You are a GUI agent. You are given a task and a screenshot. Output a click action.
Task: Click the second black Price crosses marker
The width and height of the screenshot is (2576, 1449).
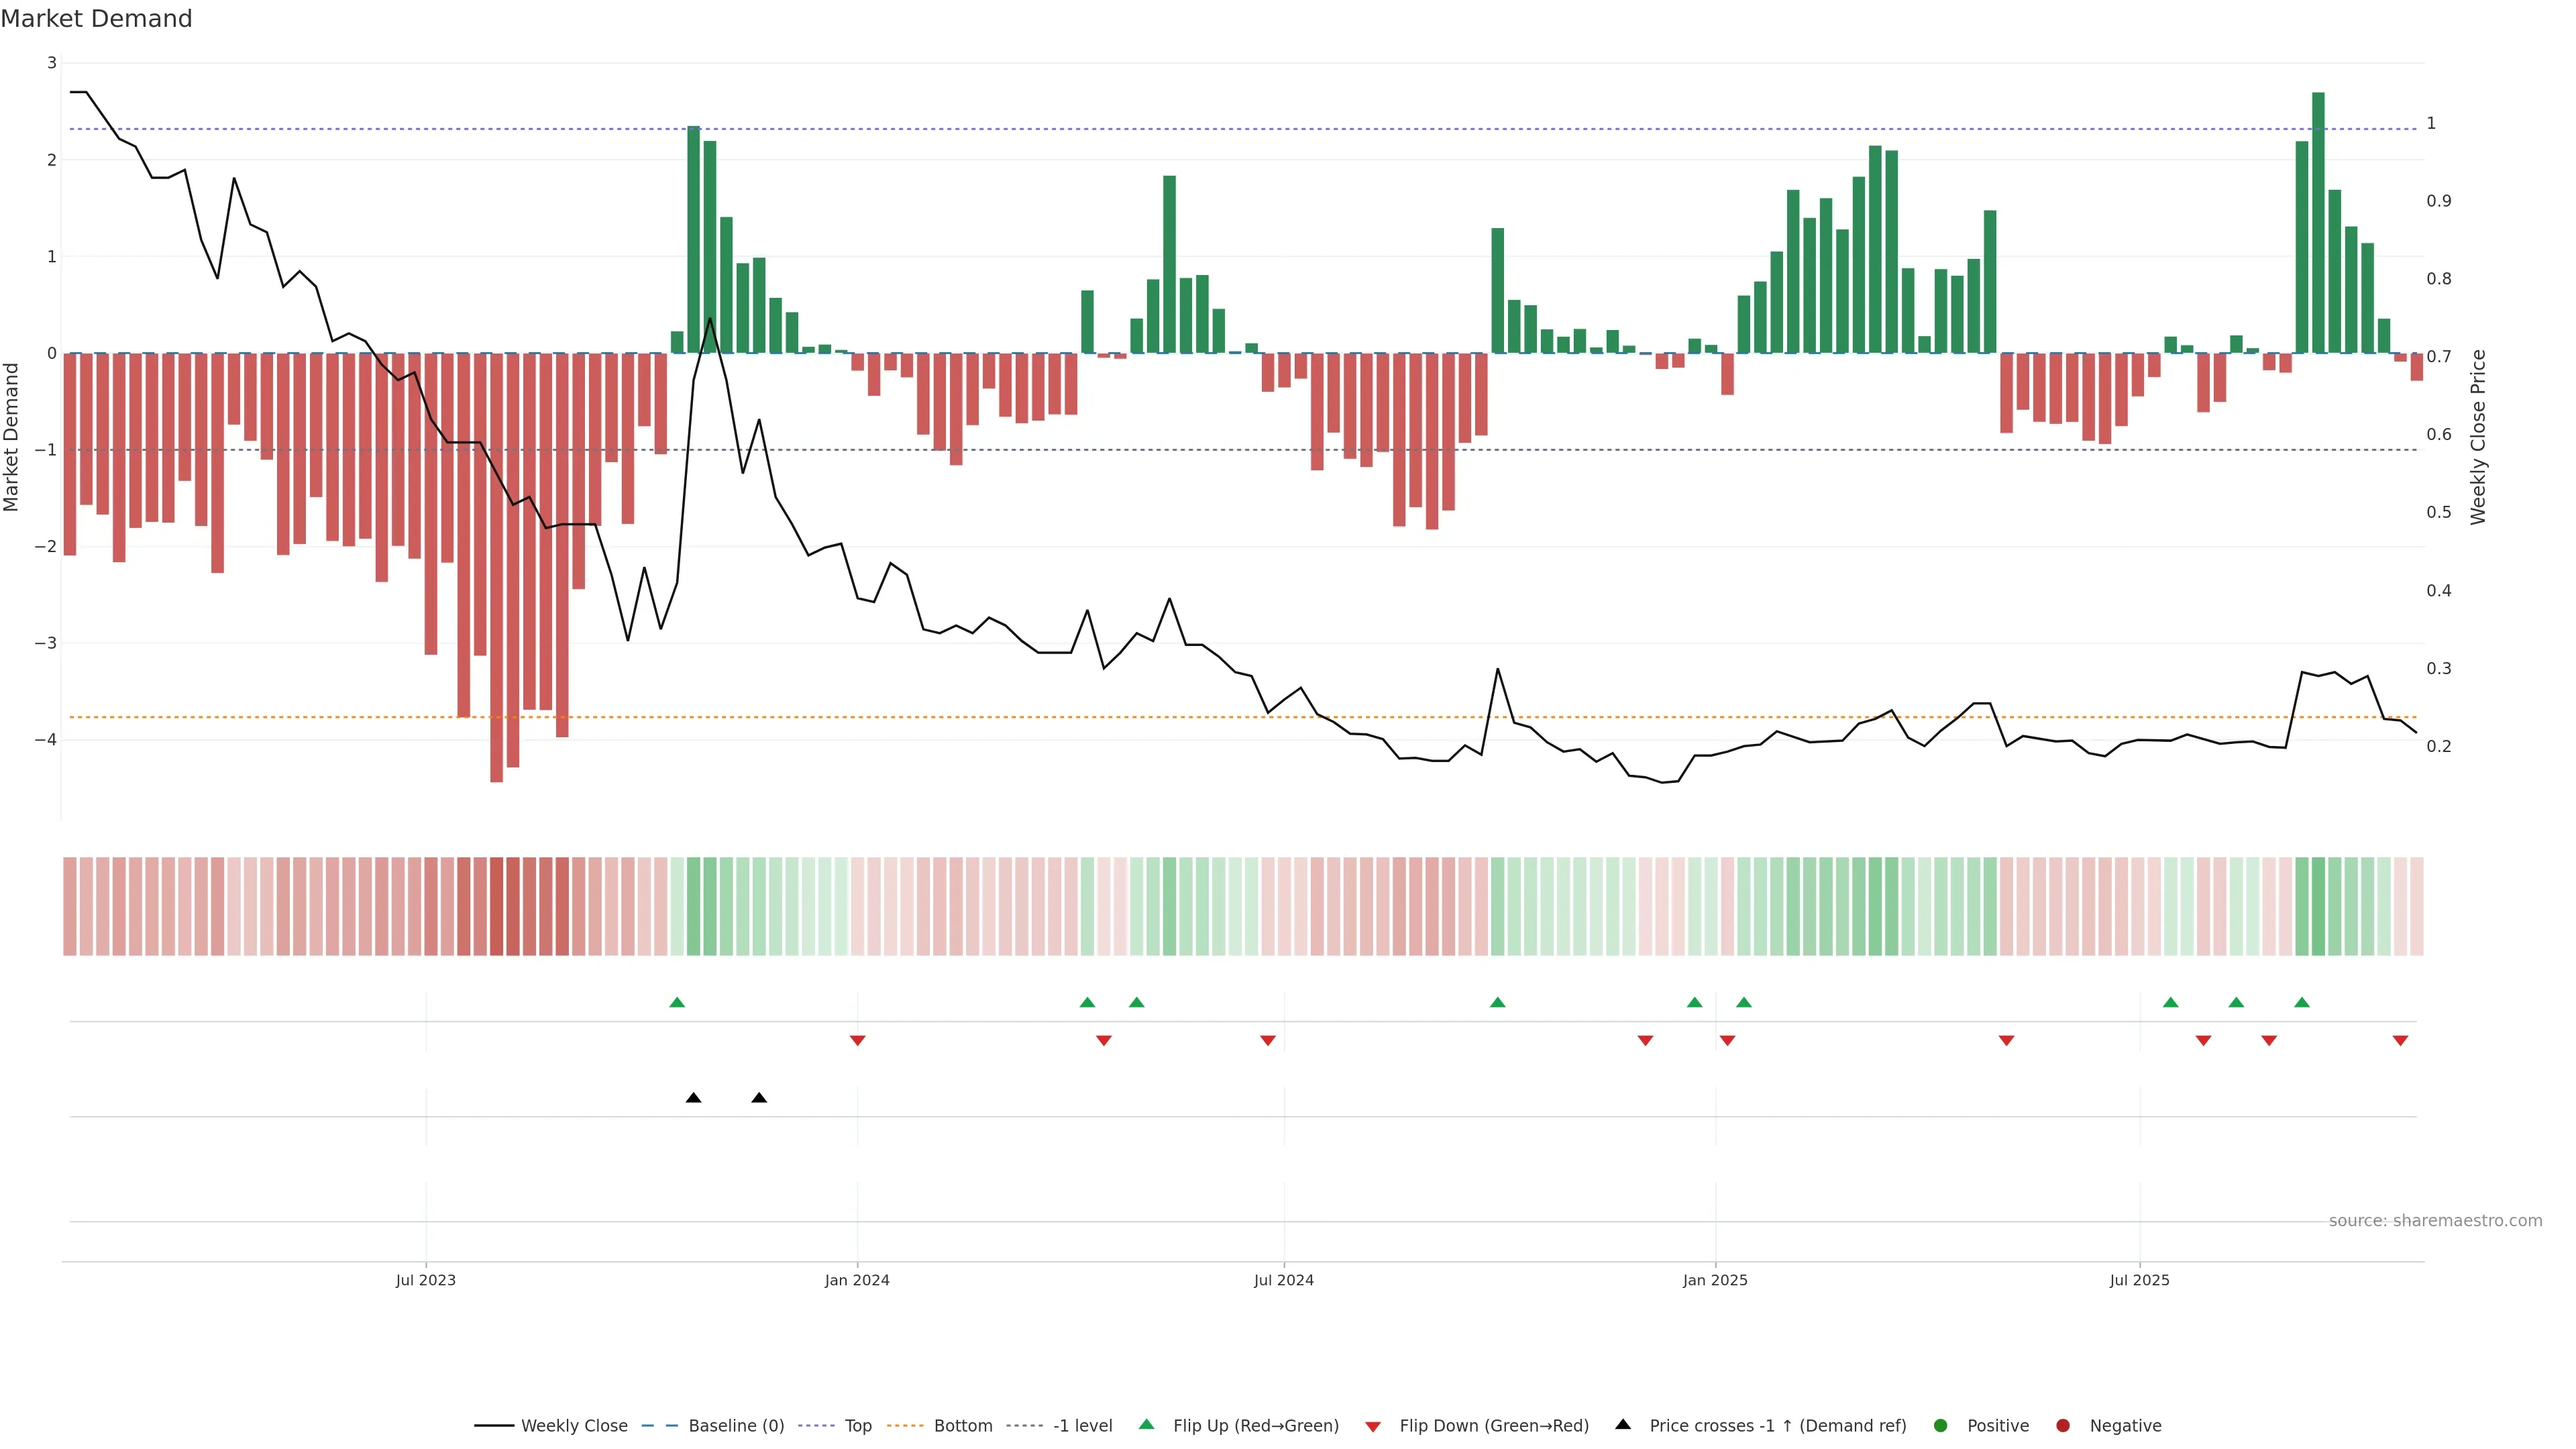pyautogui.click(x=759, y=1098)
